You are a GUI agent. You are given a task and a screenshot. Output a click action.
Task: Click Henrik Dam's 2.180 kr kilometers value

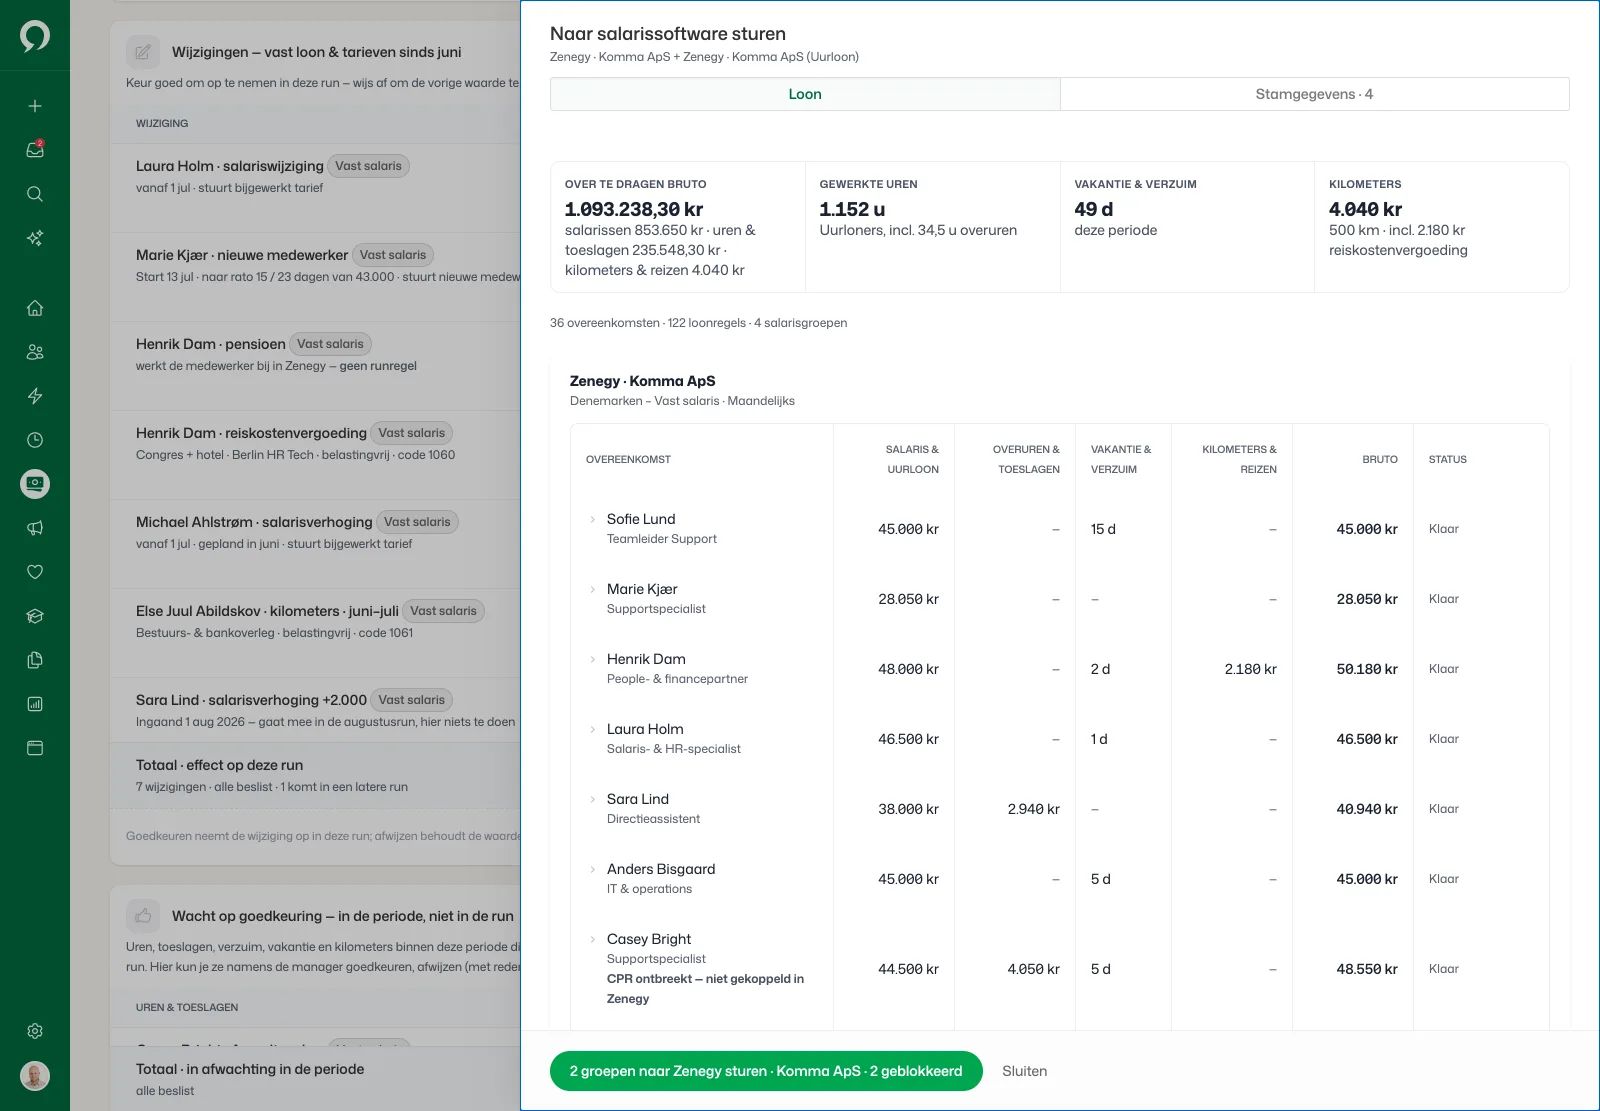coord(1250,669)
